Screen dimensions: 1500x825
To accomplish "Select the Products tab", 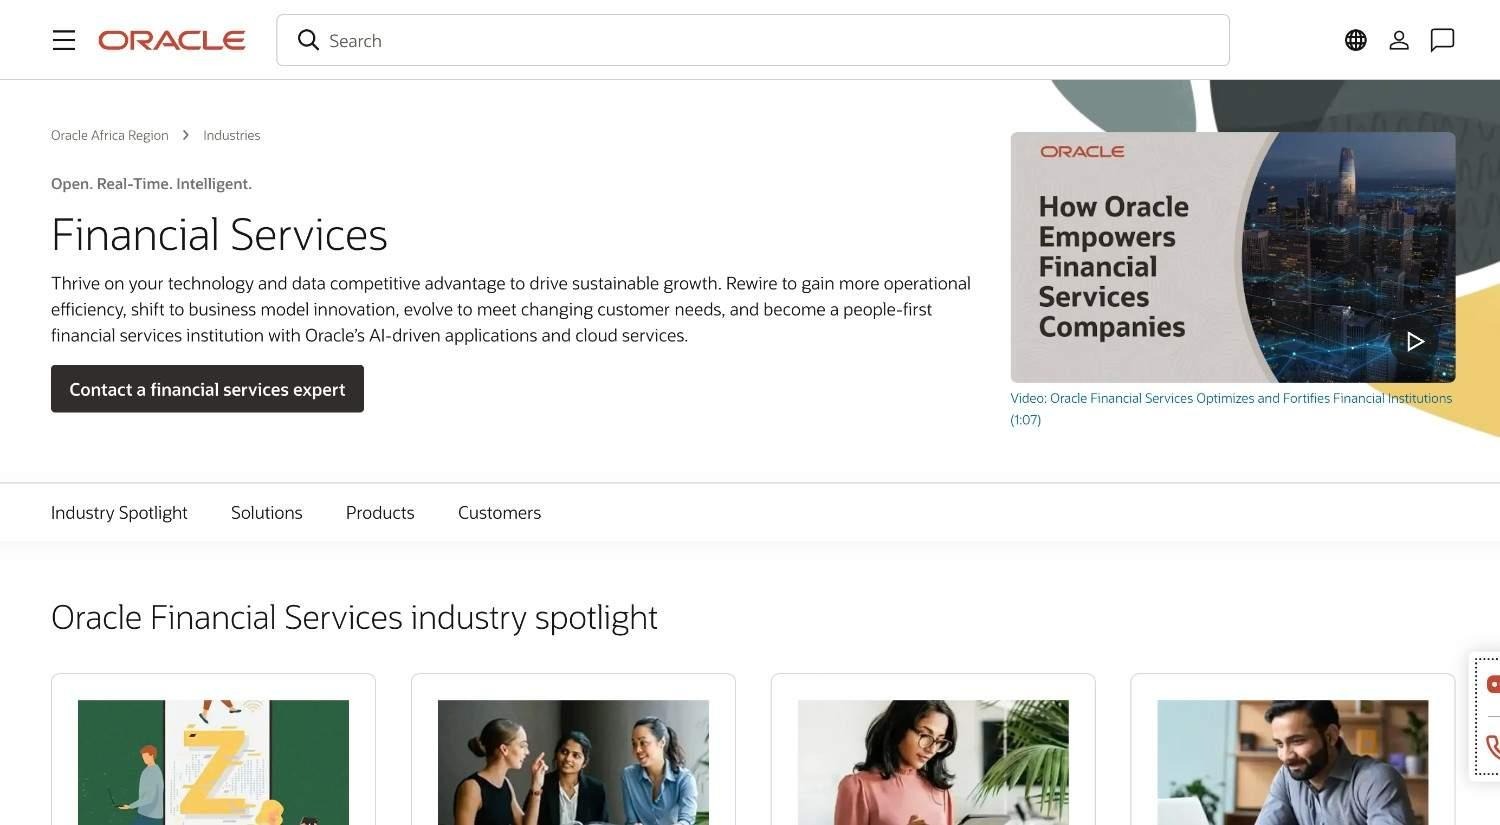I will tap(380, 513).
